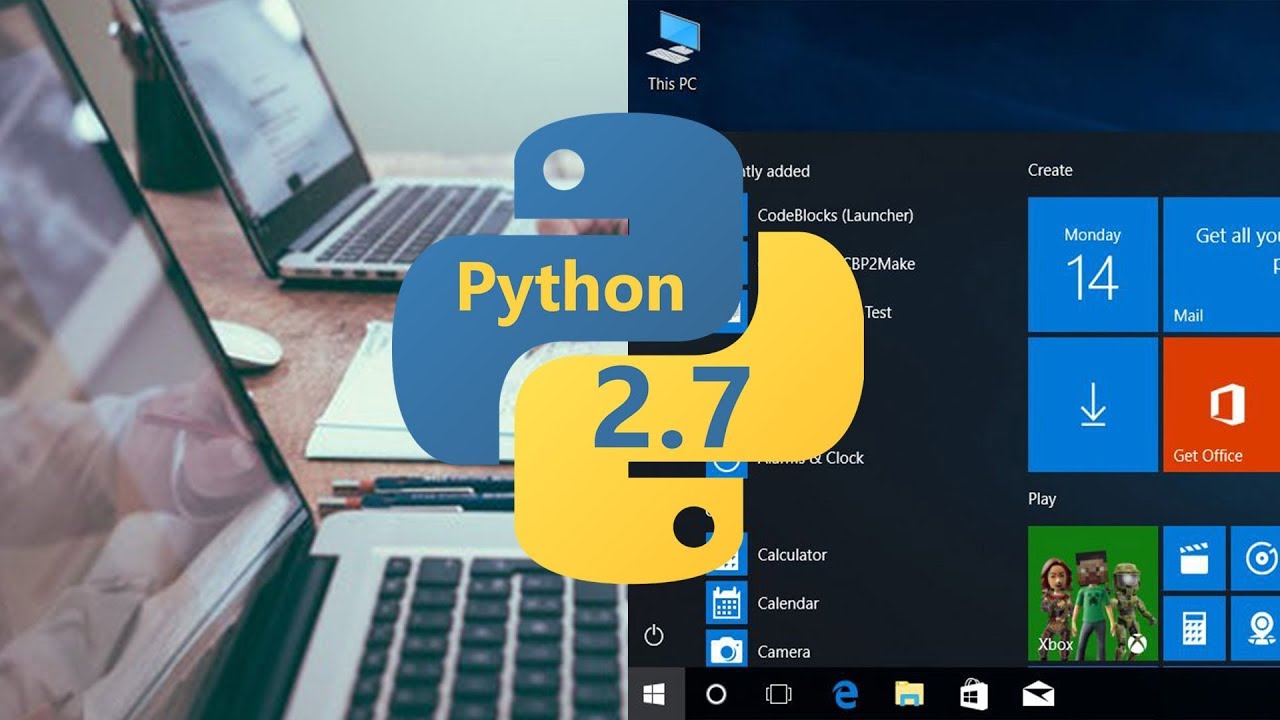The width and height of the screenshot is (1280, 720).
Task: Open the Monday 14 calendar tile
Action: click(x=1093, y=264)
